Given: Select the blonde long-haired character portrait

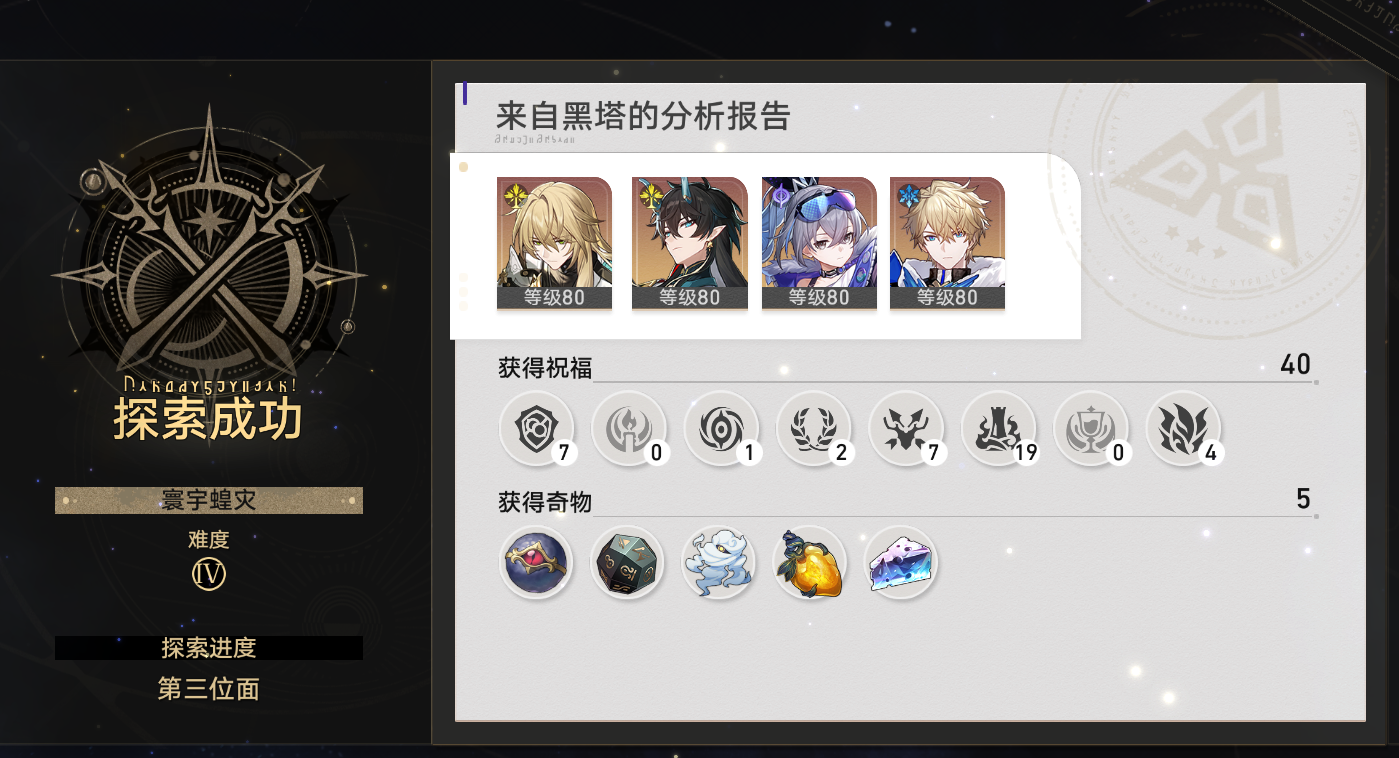Looking at the screenshot, I should (x=554, y=243).
